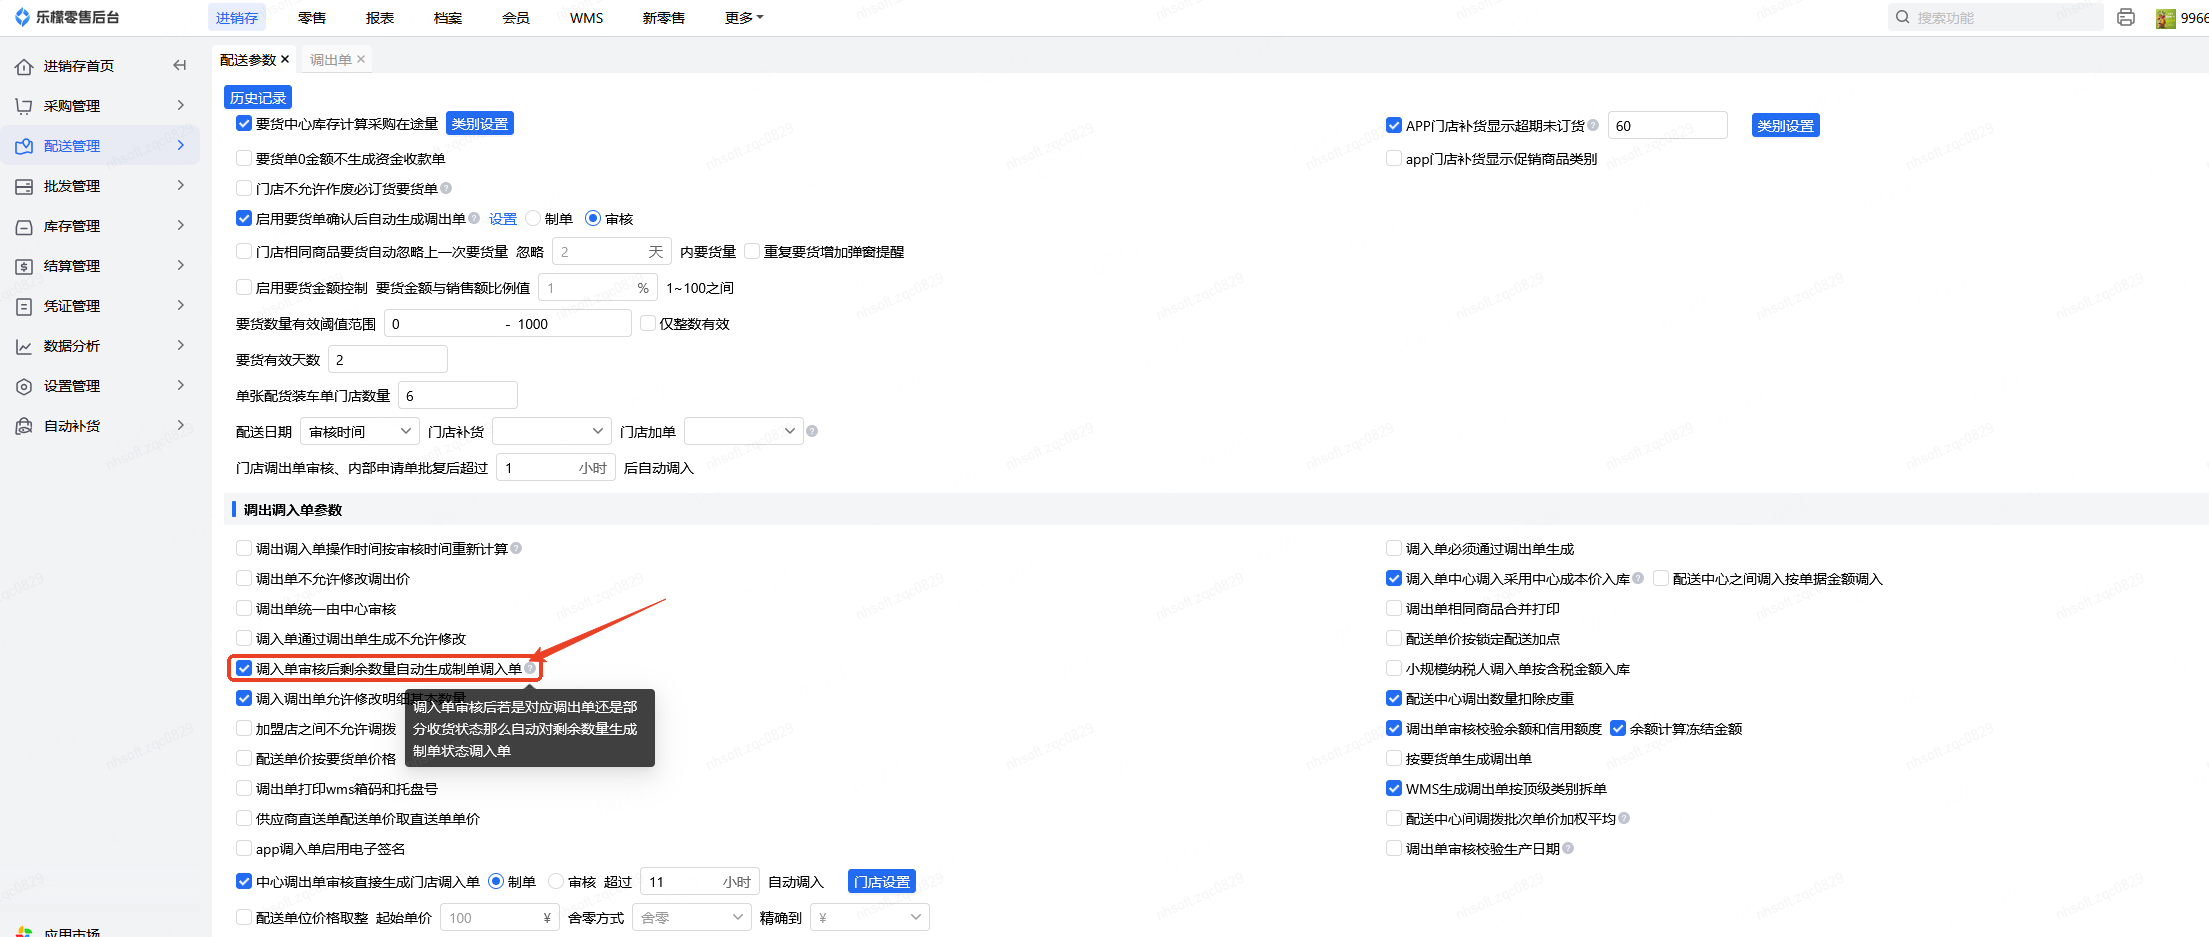
Task: Click help icon beside APP门店补货显示超期未订货
Action: click(1593, 125)
